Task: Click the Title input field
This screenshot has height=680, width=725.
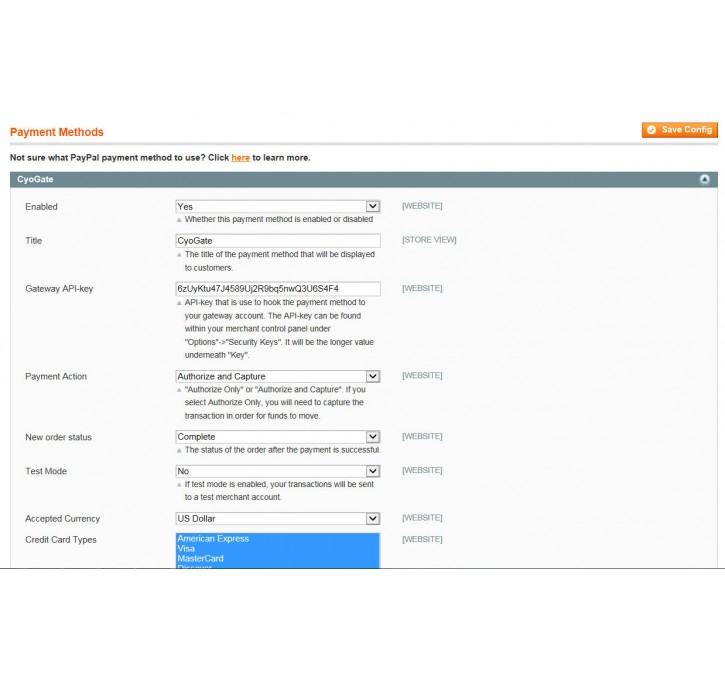Action: coord(277,240)
